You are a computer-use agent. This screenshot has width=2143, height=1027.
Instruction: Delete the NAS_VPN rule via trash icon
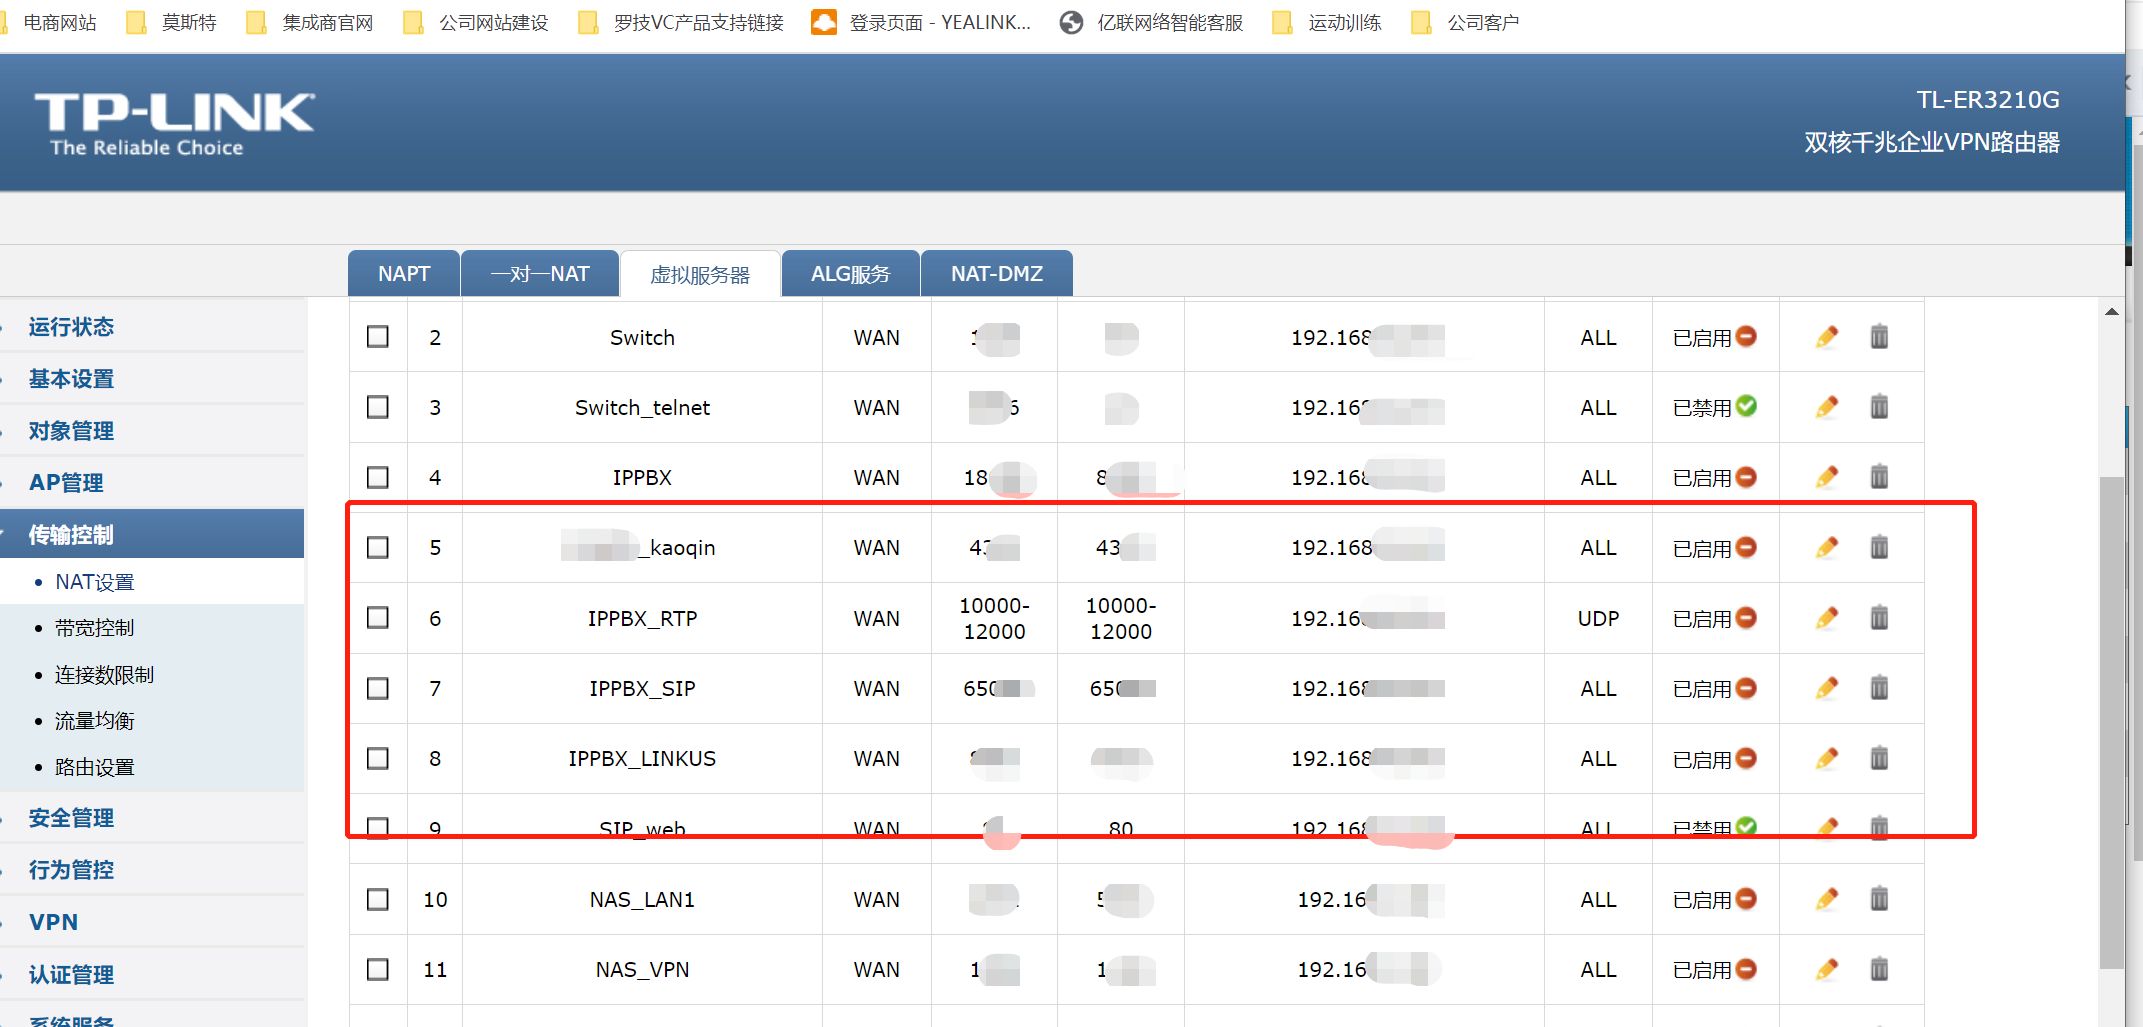coord(1879,969)
